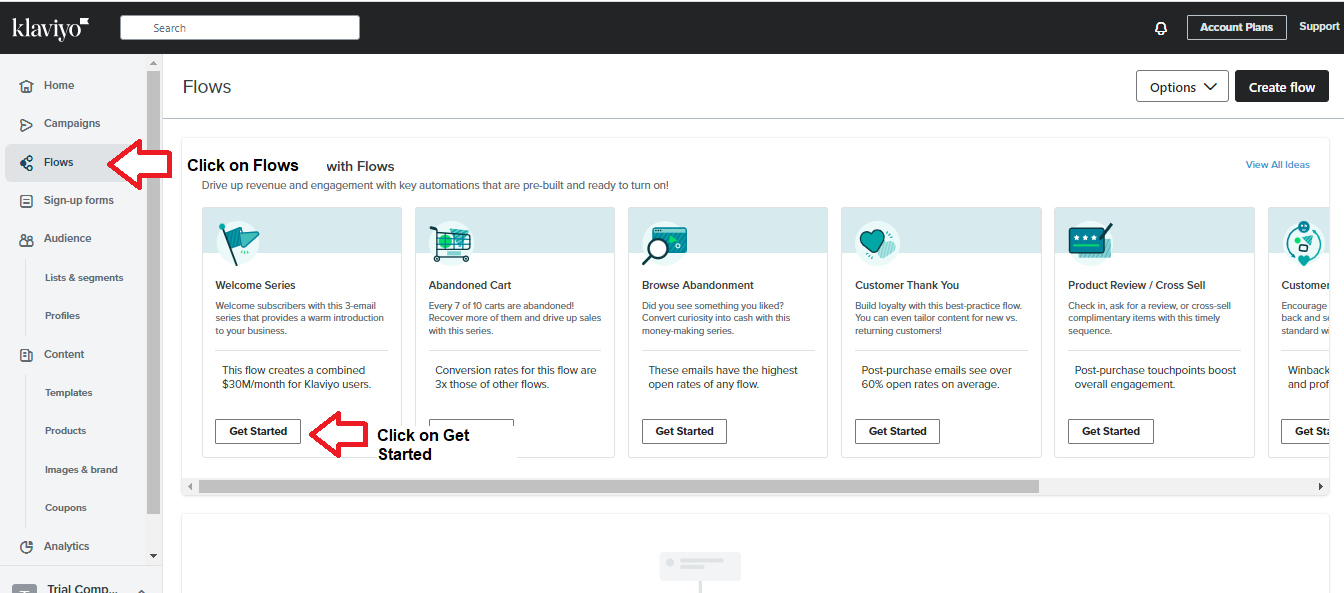Screen dimensions: 1344x593
Task: Open Coupons in sidebar
Action: click(x=66, y=508)
